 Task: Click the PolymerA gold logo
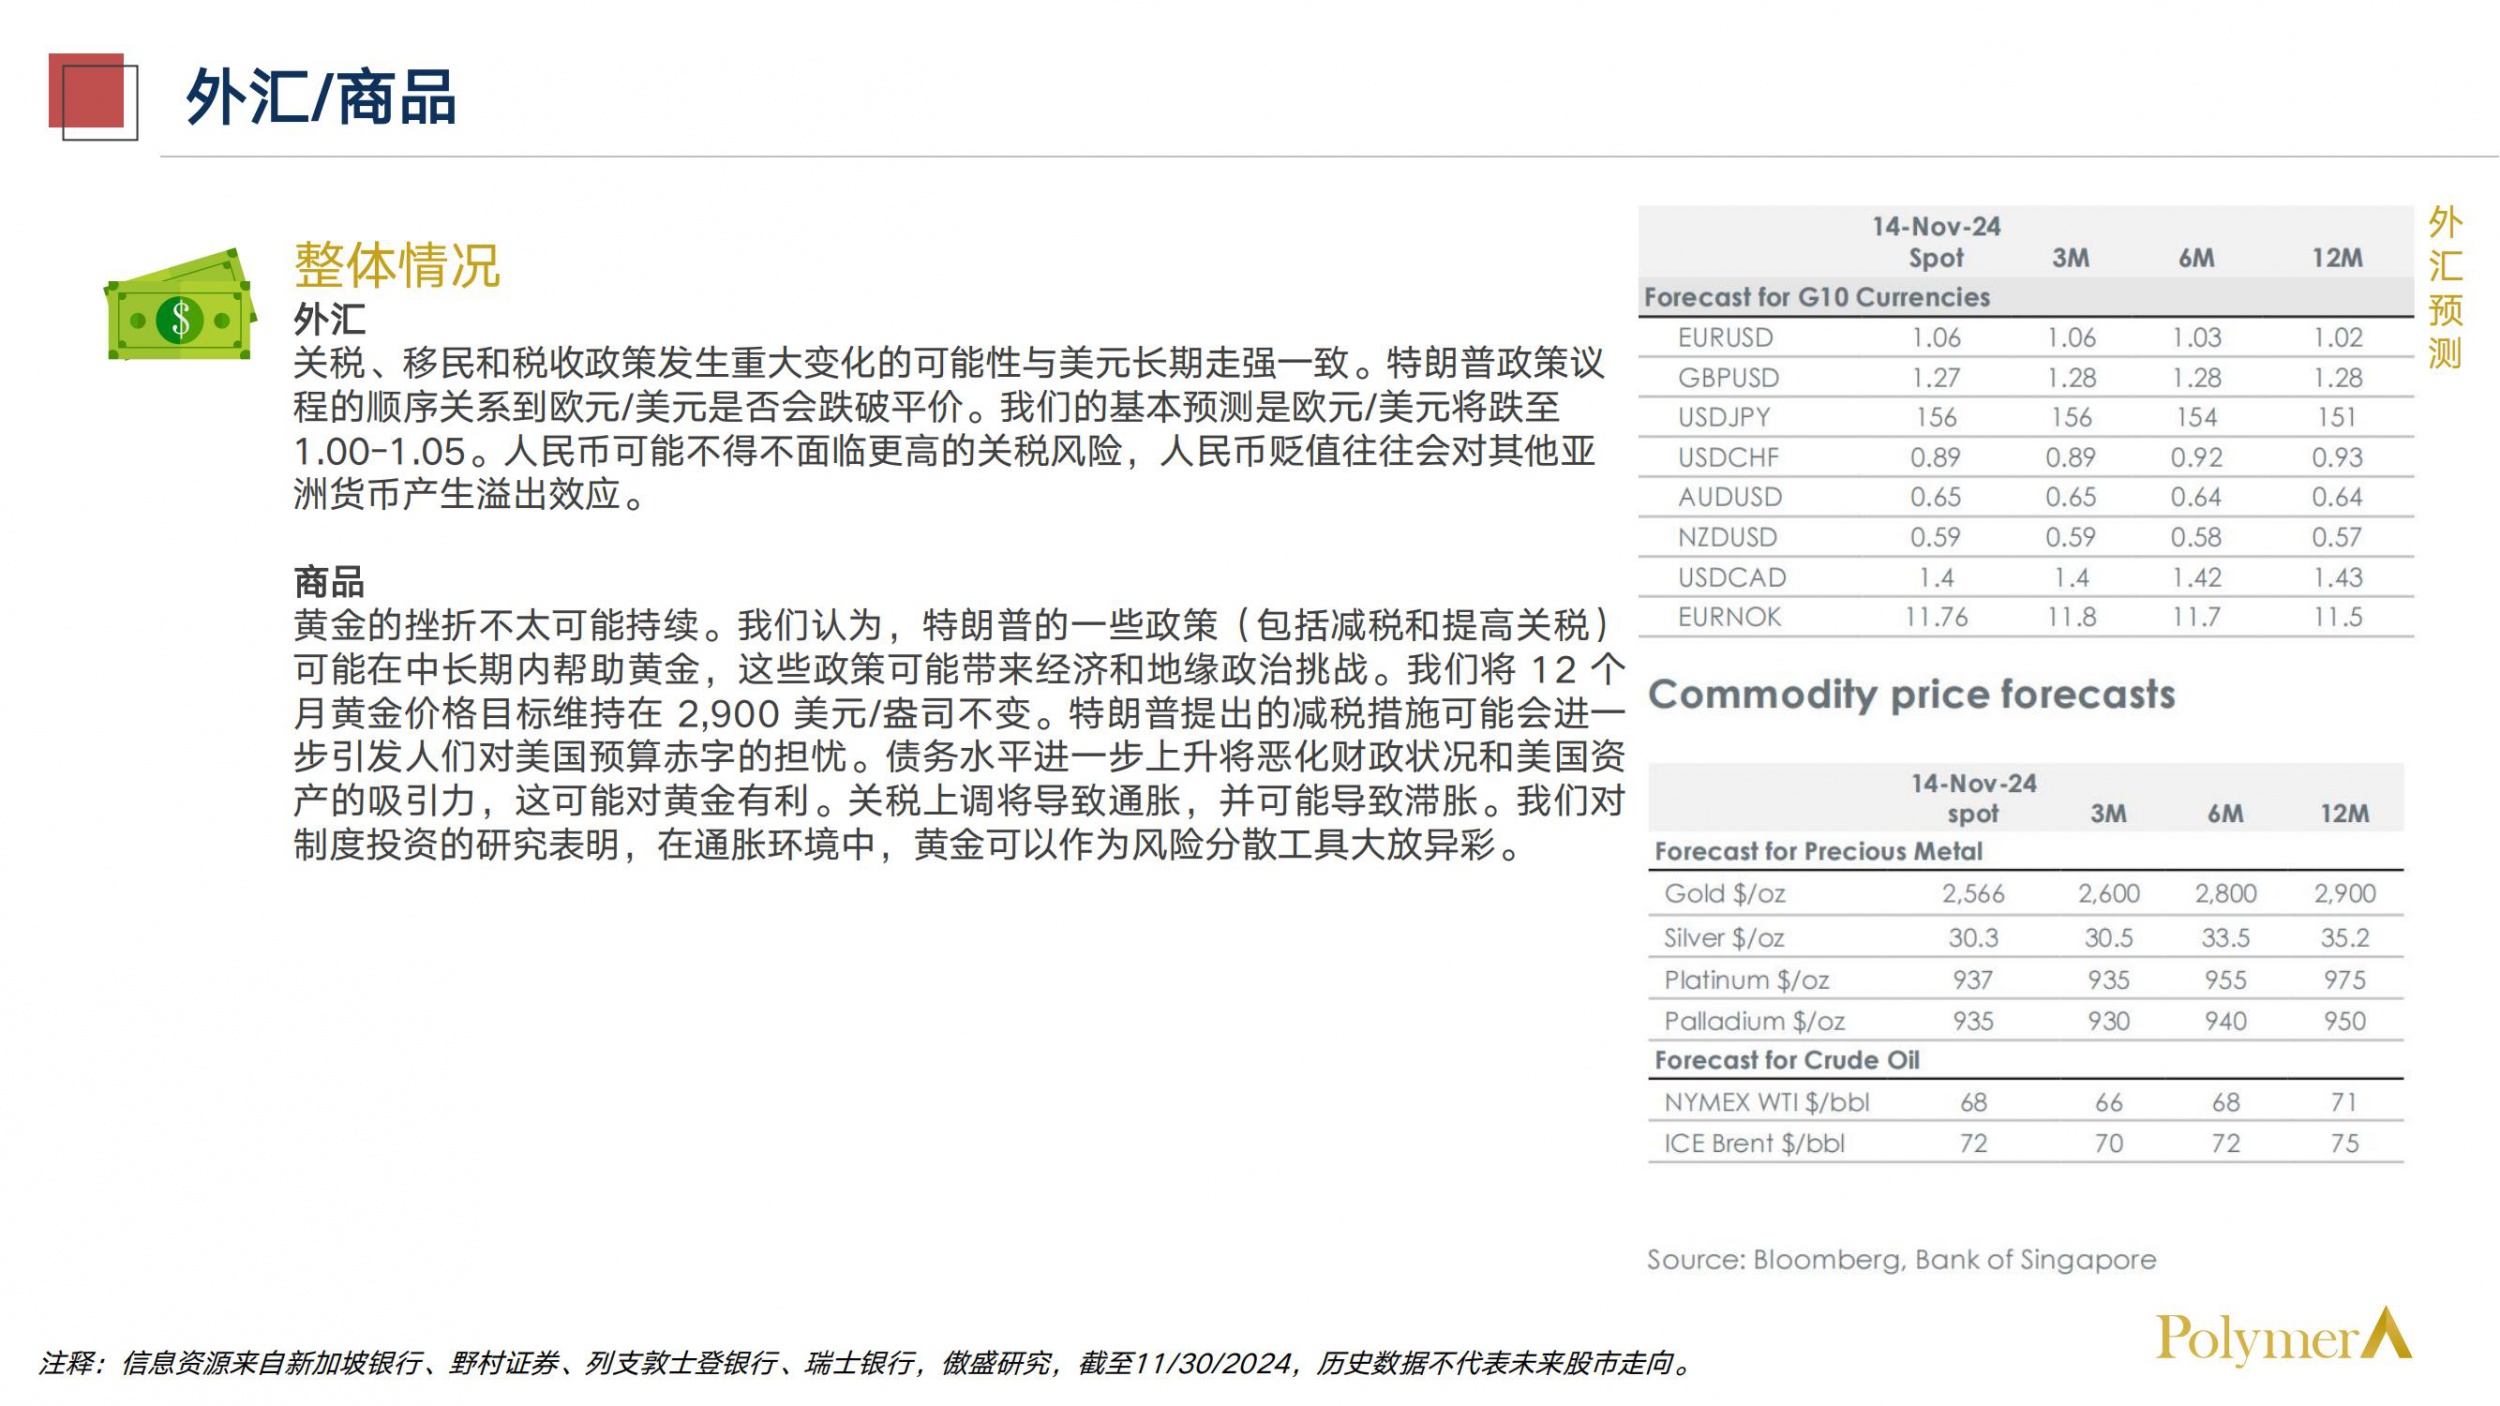point(2283,1338)
